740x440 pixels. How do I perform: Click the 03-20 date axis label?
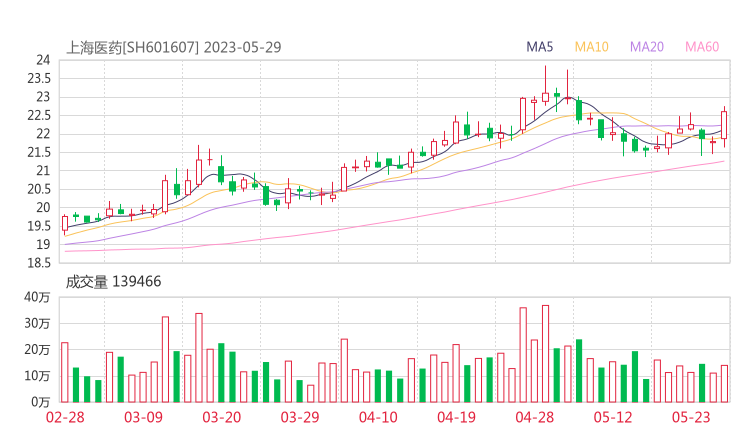(x=222, y=417)
